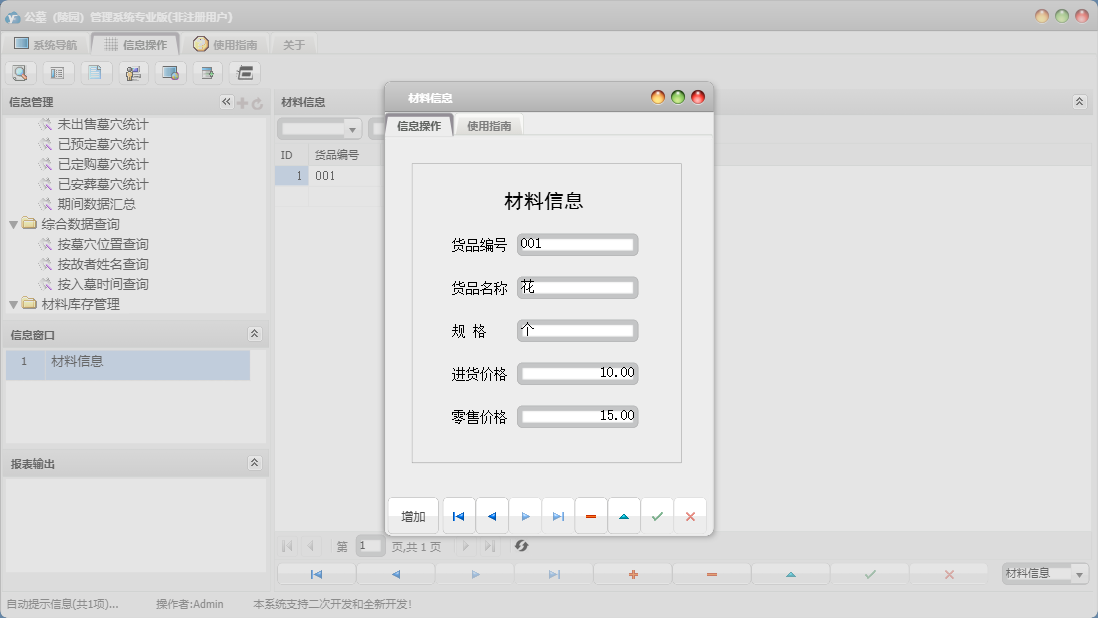
Task: Click the teal up-triangle icon in dialog
Action: [624, 516]
